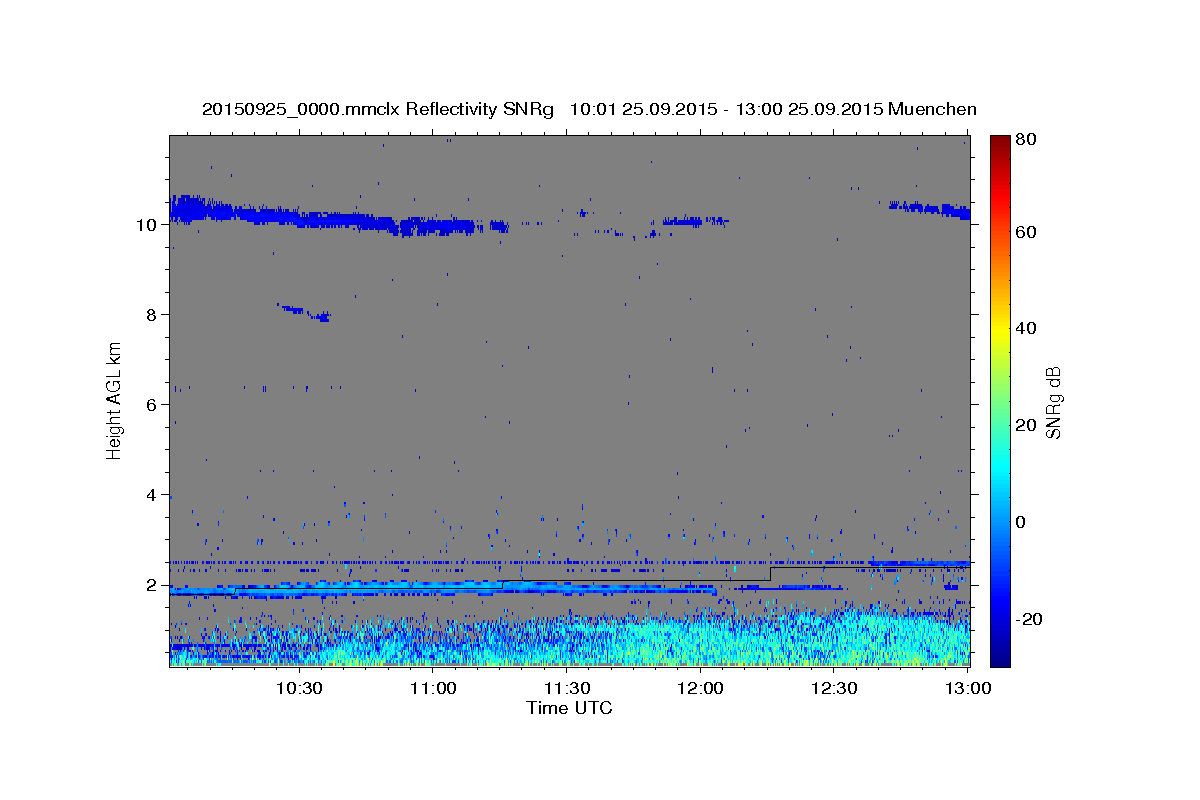Image resolution: width=1200 pixels, height=800 pixels.
Task: Click the colorbar value -20
Action: (x=1029, y=619)
